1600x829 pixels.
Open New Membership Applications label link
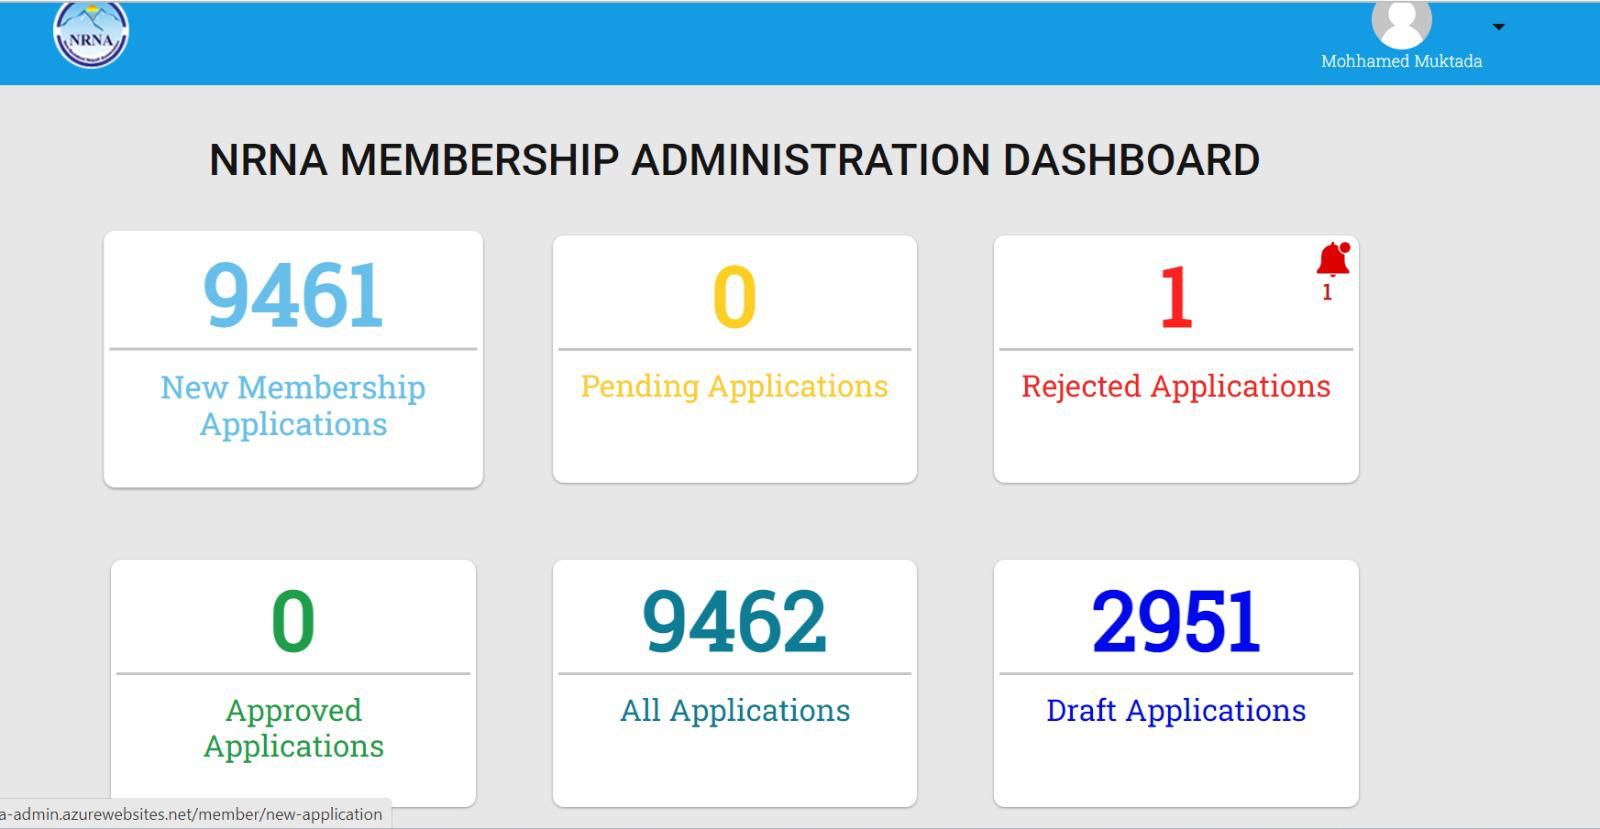[293, 405]
